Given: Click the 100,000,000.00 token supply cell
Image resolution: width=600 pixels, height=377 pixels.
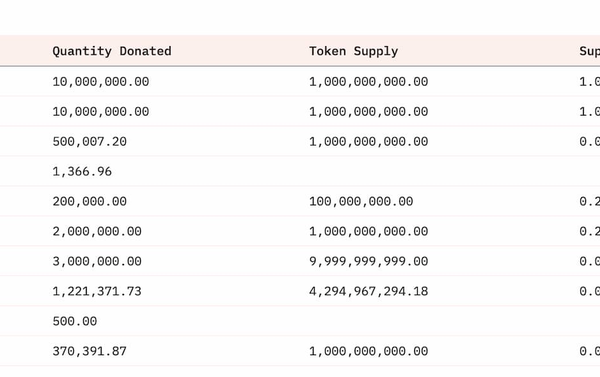Looking at the screenshot, I should pyautogui.click(x=361, y=201).
